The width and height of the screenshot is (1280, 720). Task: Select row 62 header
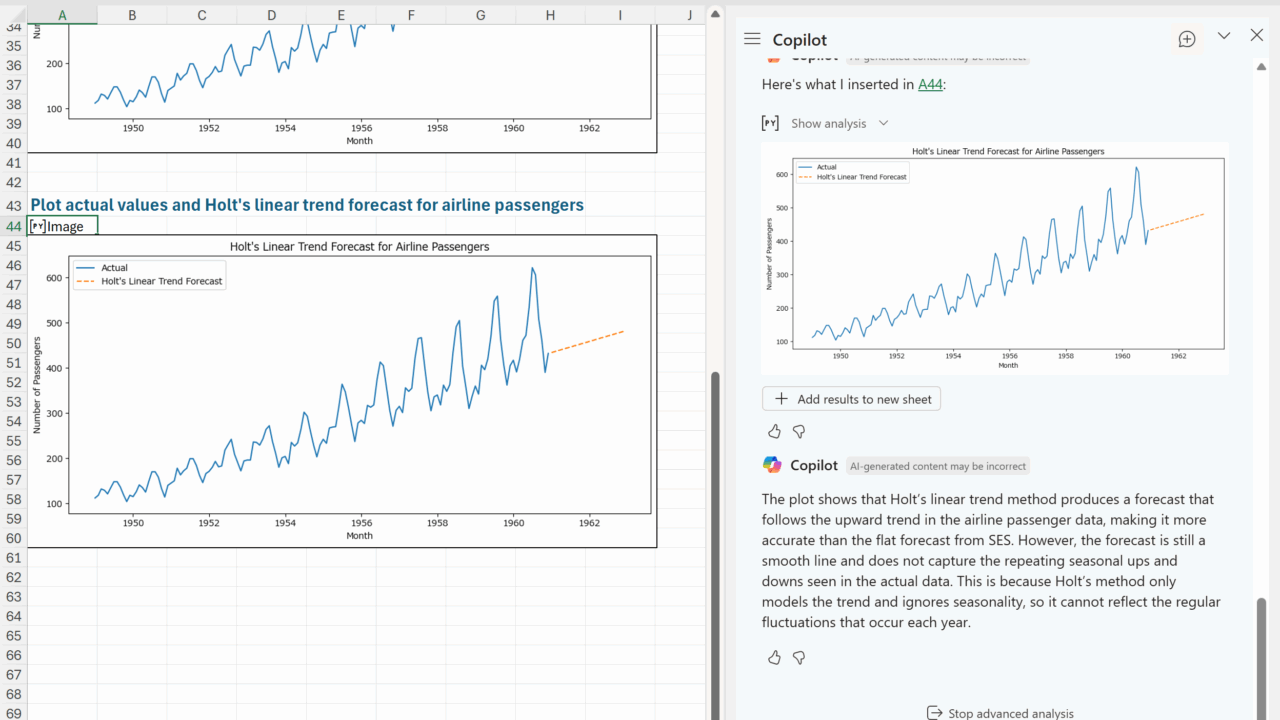pyautogui.click(x=13, y=577)
